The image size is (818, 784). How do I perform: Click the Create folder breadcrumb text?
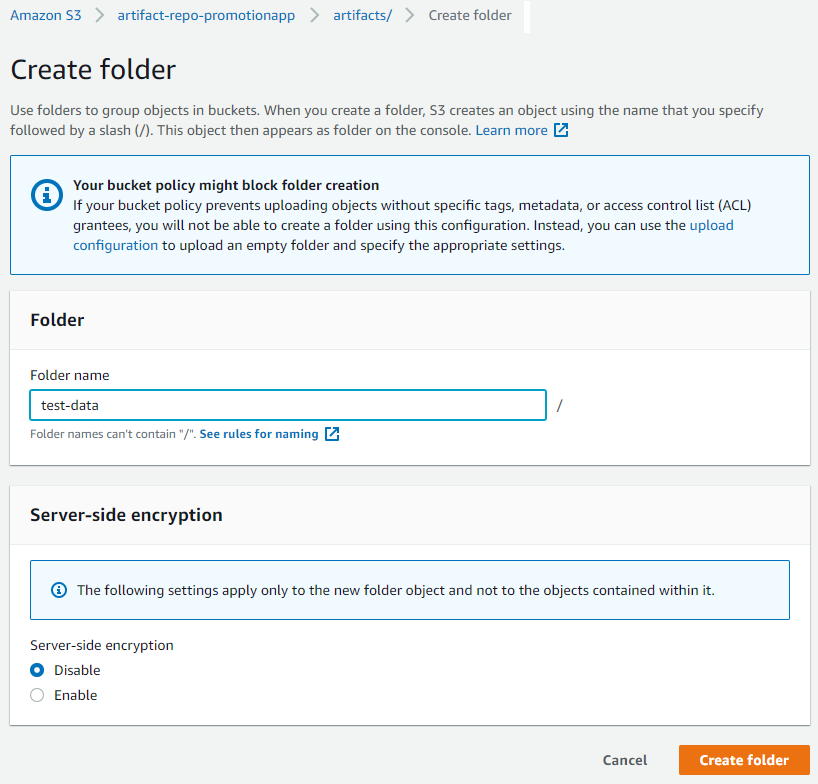tap(470, 16)
